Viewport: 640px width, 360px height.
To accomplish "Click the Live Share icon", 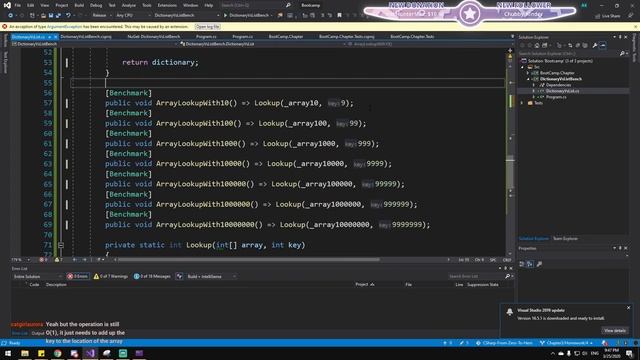I will pos(598,16).
